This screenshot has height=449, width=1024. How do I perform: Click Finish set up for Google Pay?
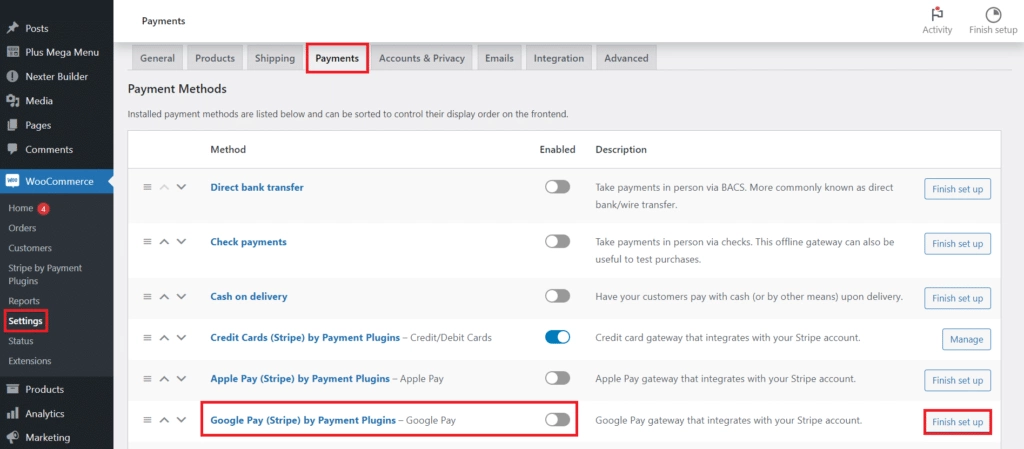pos(957,422)
